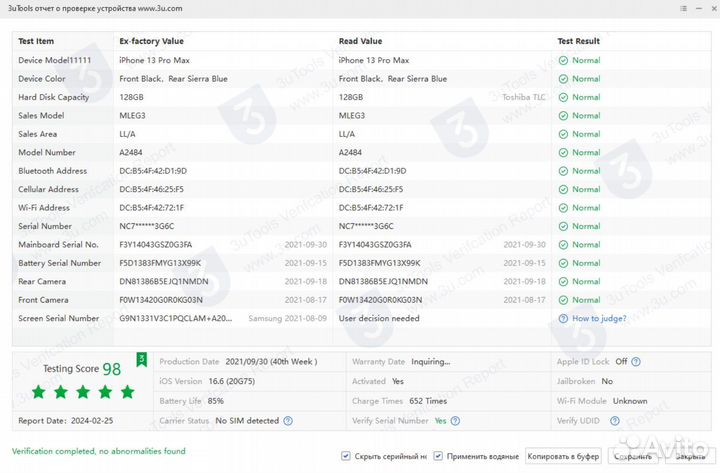Click the question icon beside How to judge
This screenshot has height=473, width=720.
563,318
